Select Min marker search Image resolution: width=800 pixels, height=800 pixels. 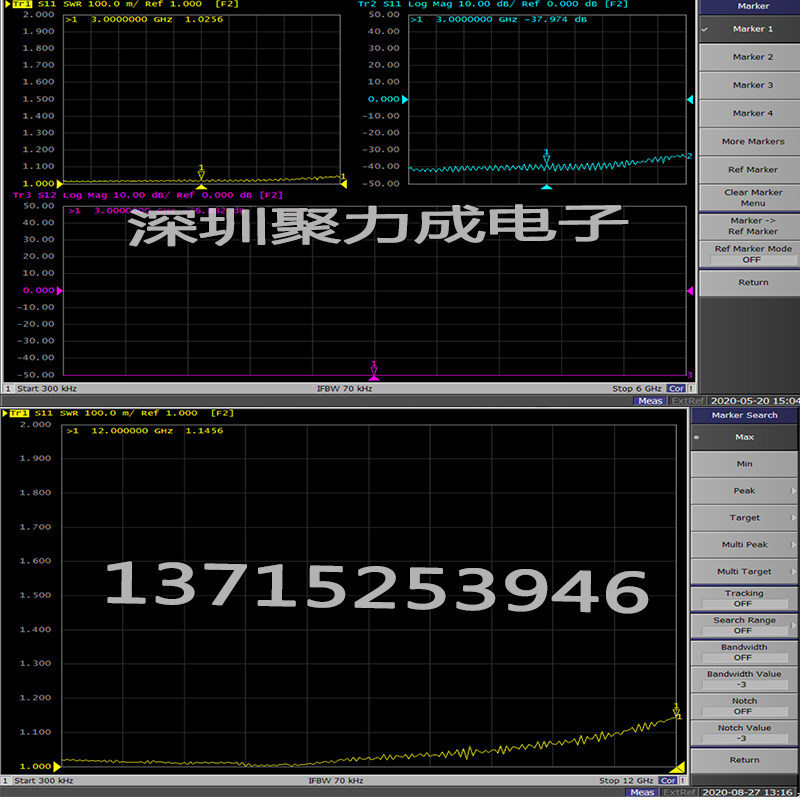(x=744, y=464)
